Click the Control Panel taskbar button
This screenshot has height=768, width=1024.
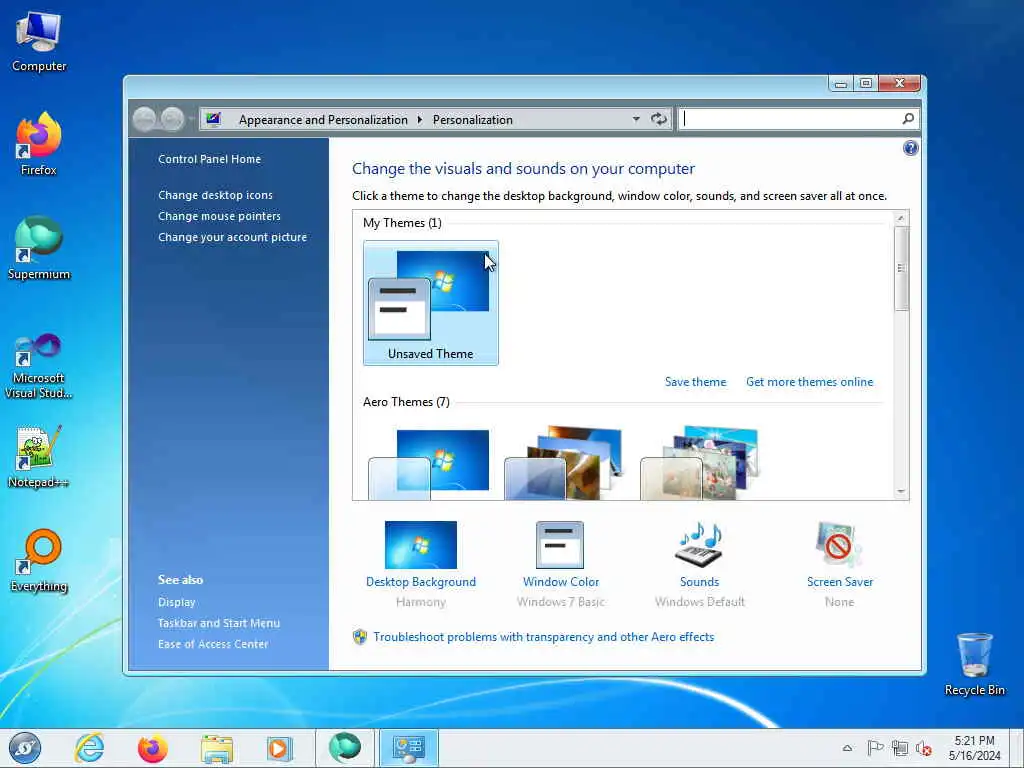[x=408, y=748]
